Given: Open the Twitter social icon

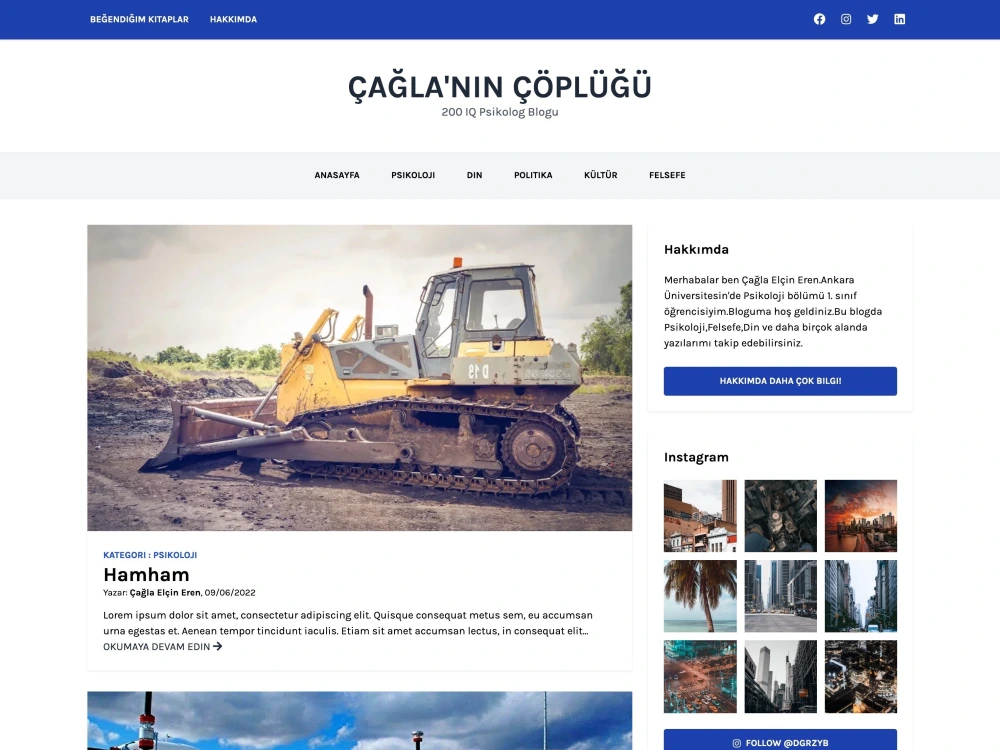Looking at the screenshot, I should tap(872, 19).
